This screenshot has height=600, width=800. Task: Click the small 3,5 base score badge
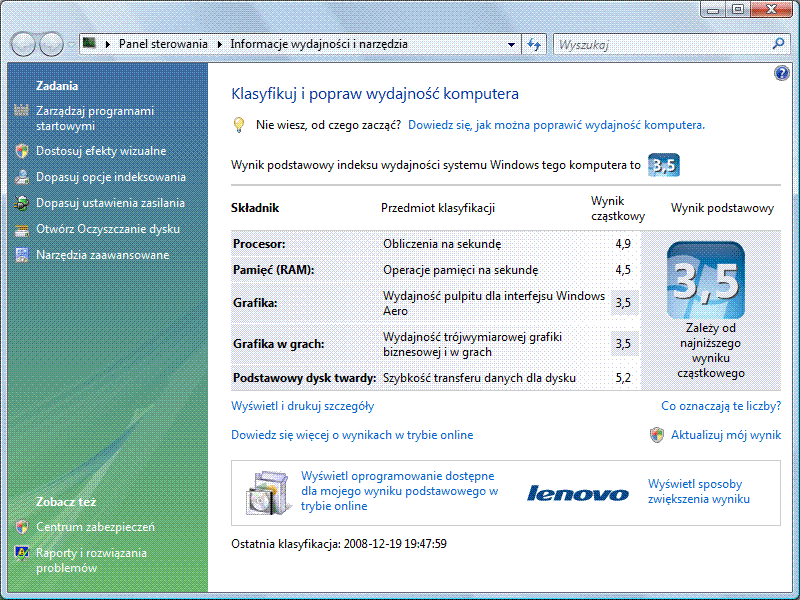664,165
